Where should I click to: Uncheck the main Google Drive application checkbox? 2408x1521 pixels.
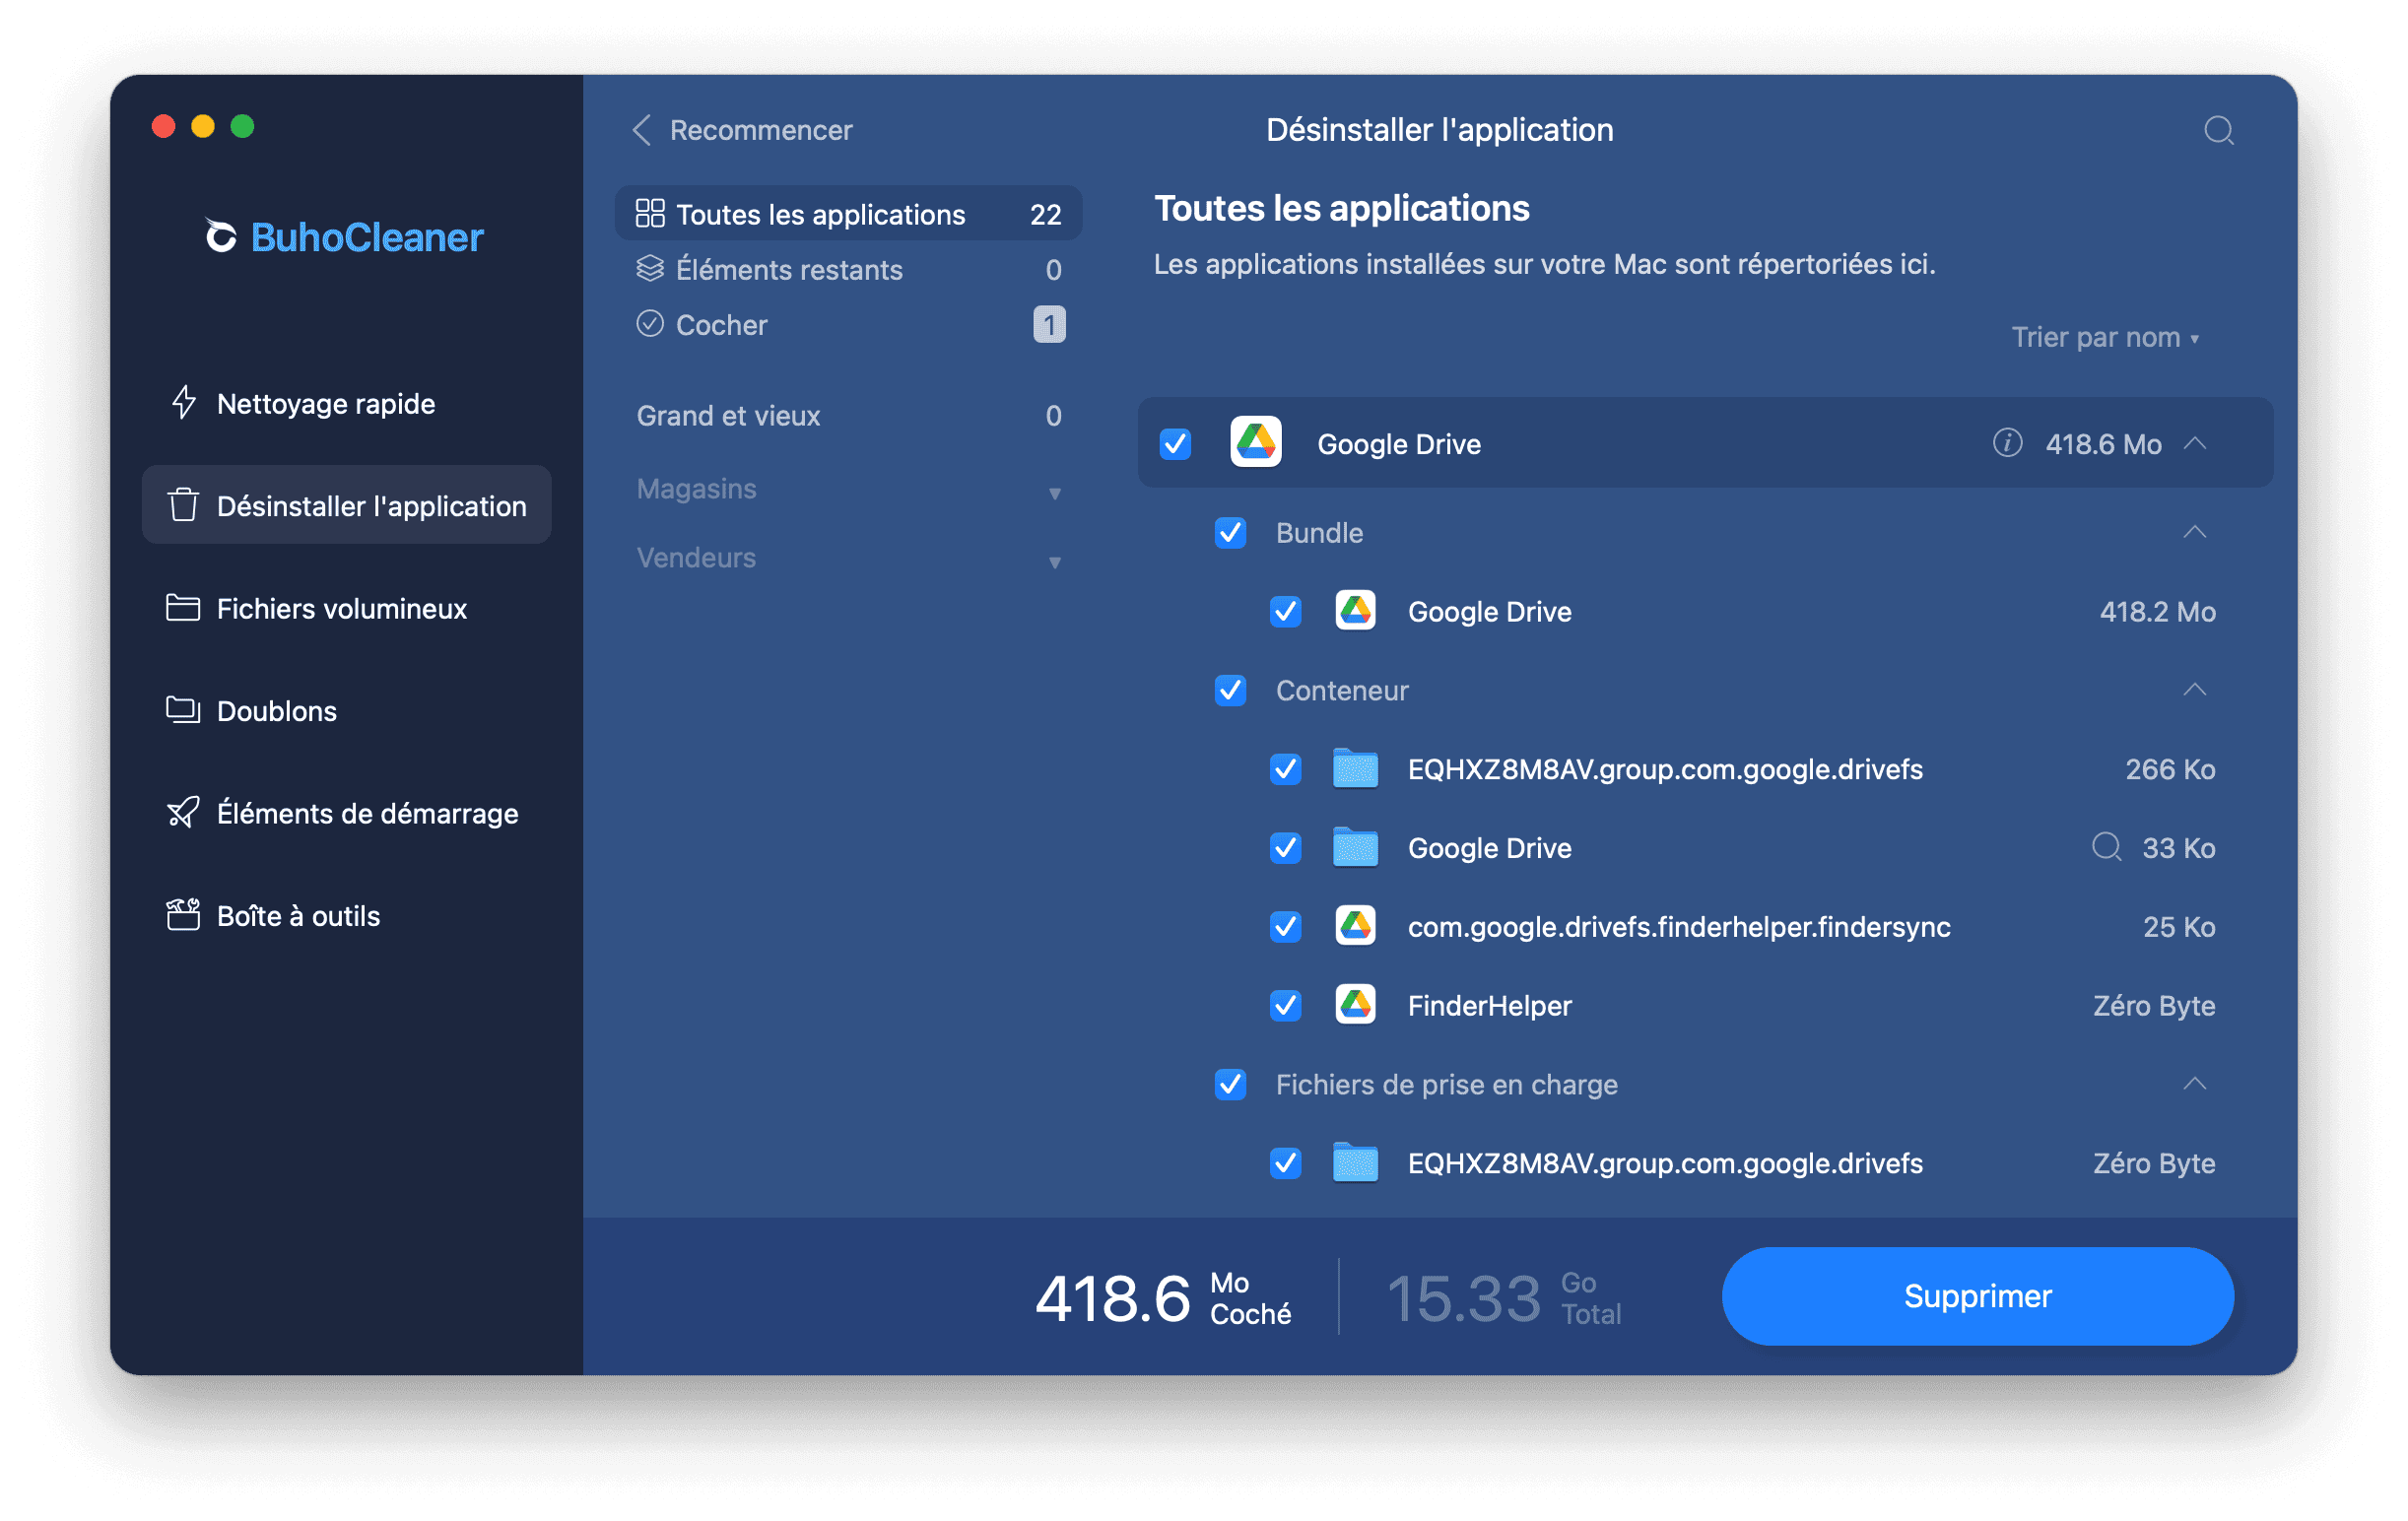pyautogui.click(x=1176, y=443)
